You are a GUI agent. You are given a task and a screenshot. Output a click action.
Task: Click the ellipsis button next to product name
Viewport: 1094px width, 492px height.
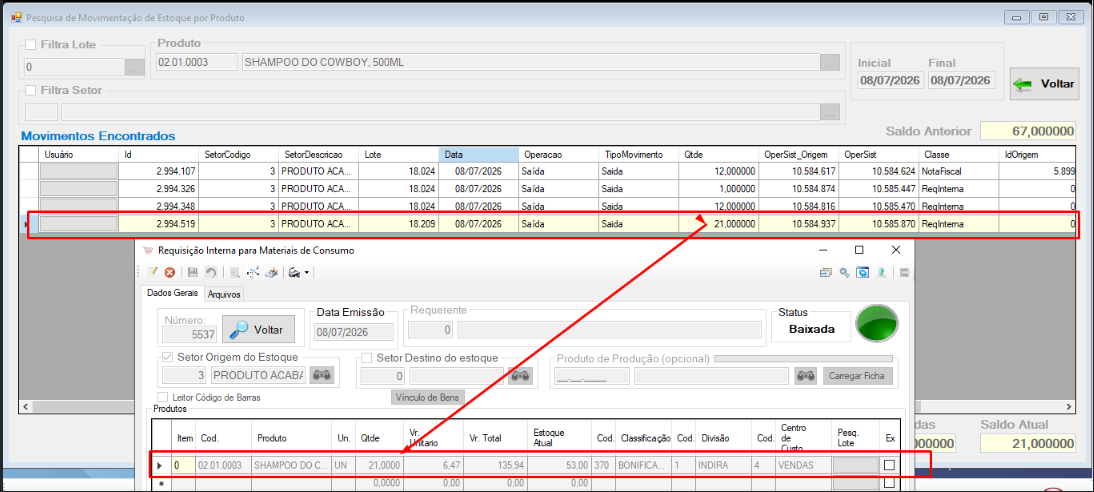point(829,63)
